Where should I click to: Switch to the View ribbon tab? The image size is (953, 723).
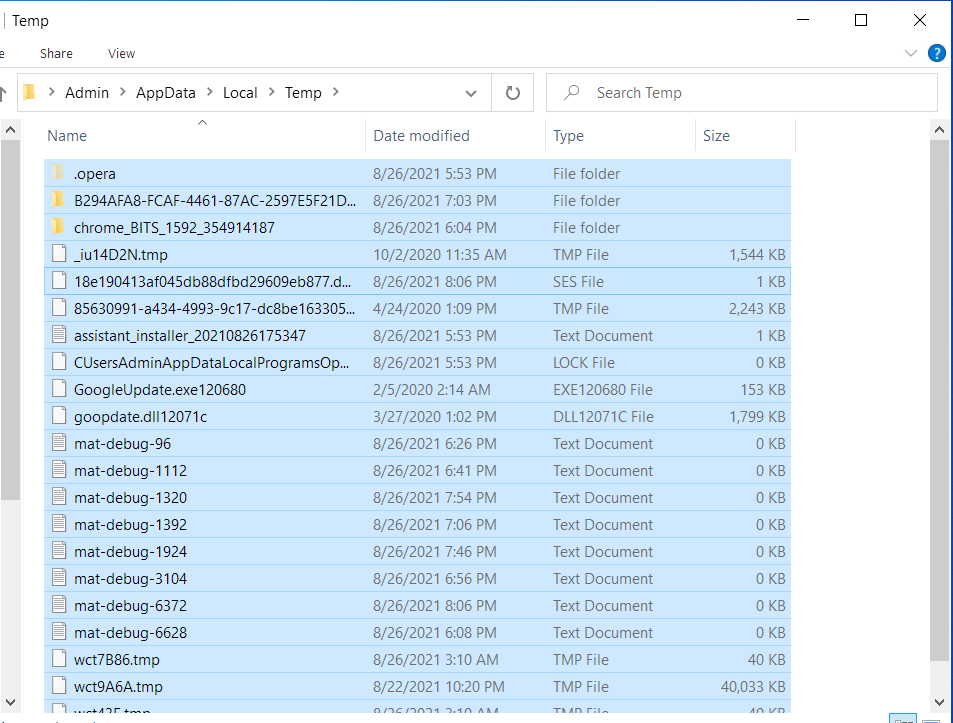121,53
